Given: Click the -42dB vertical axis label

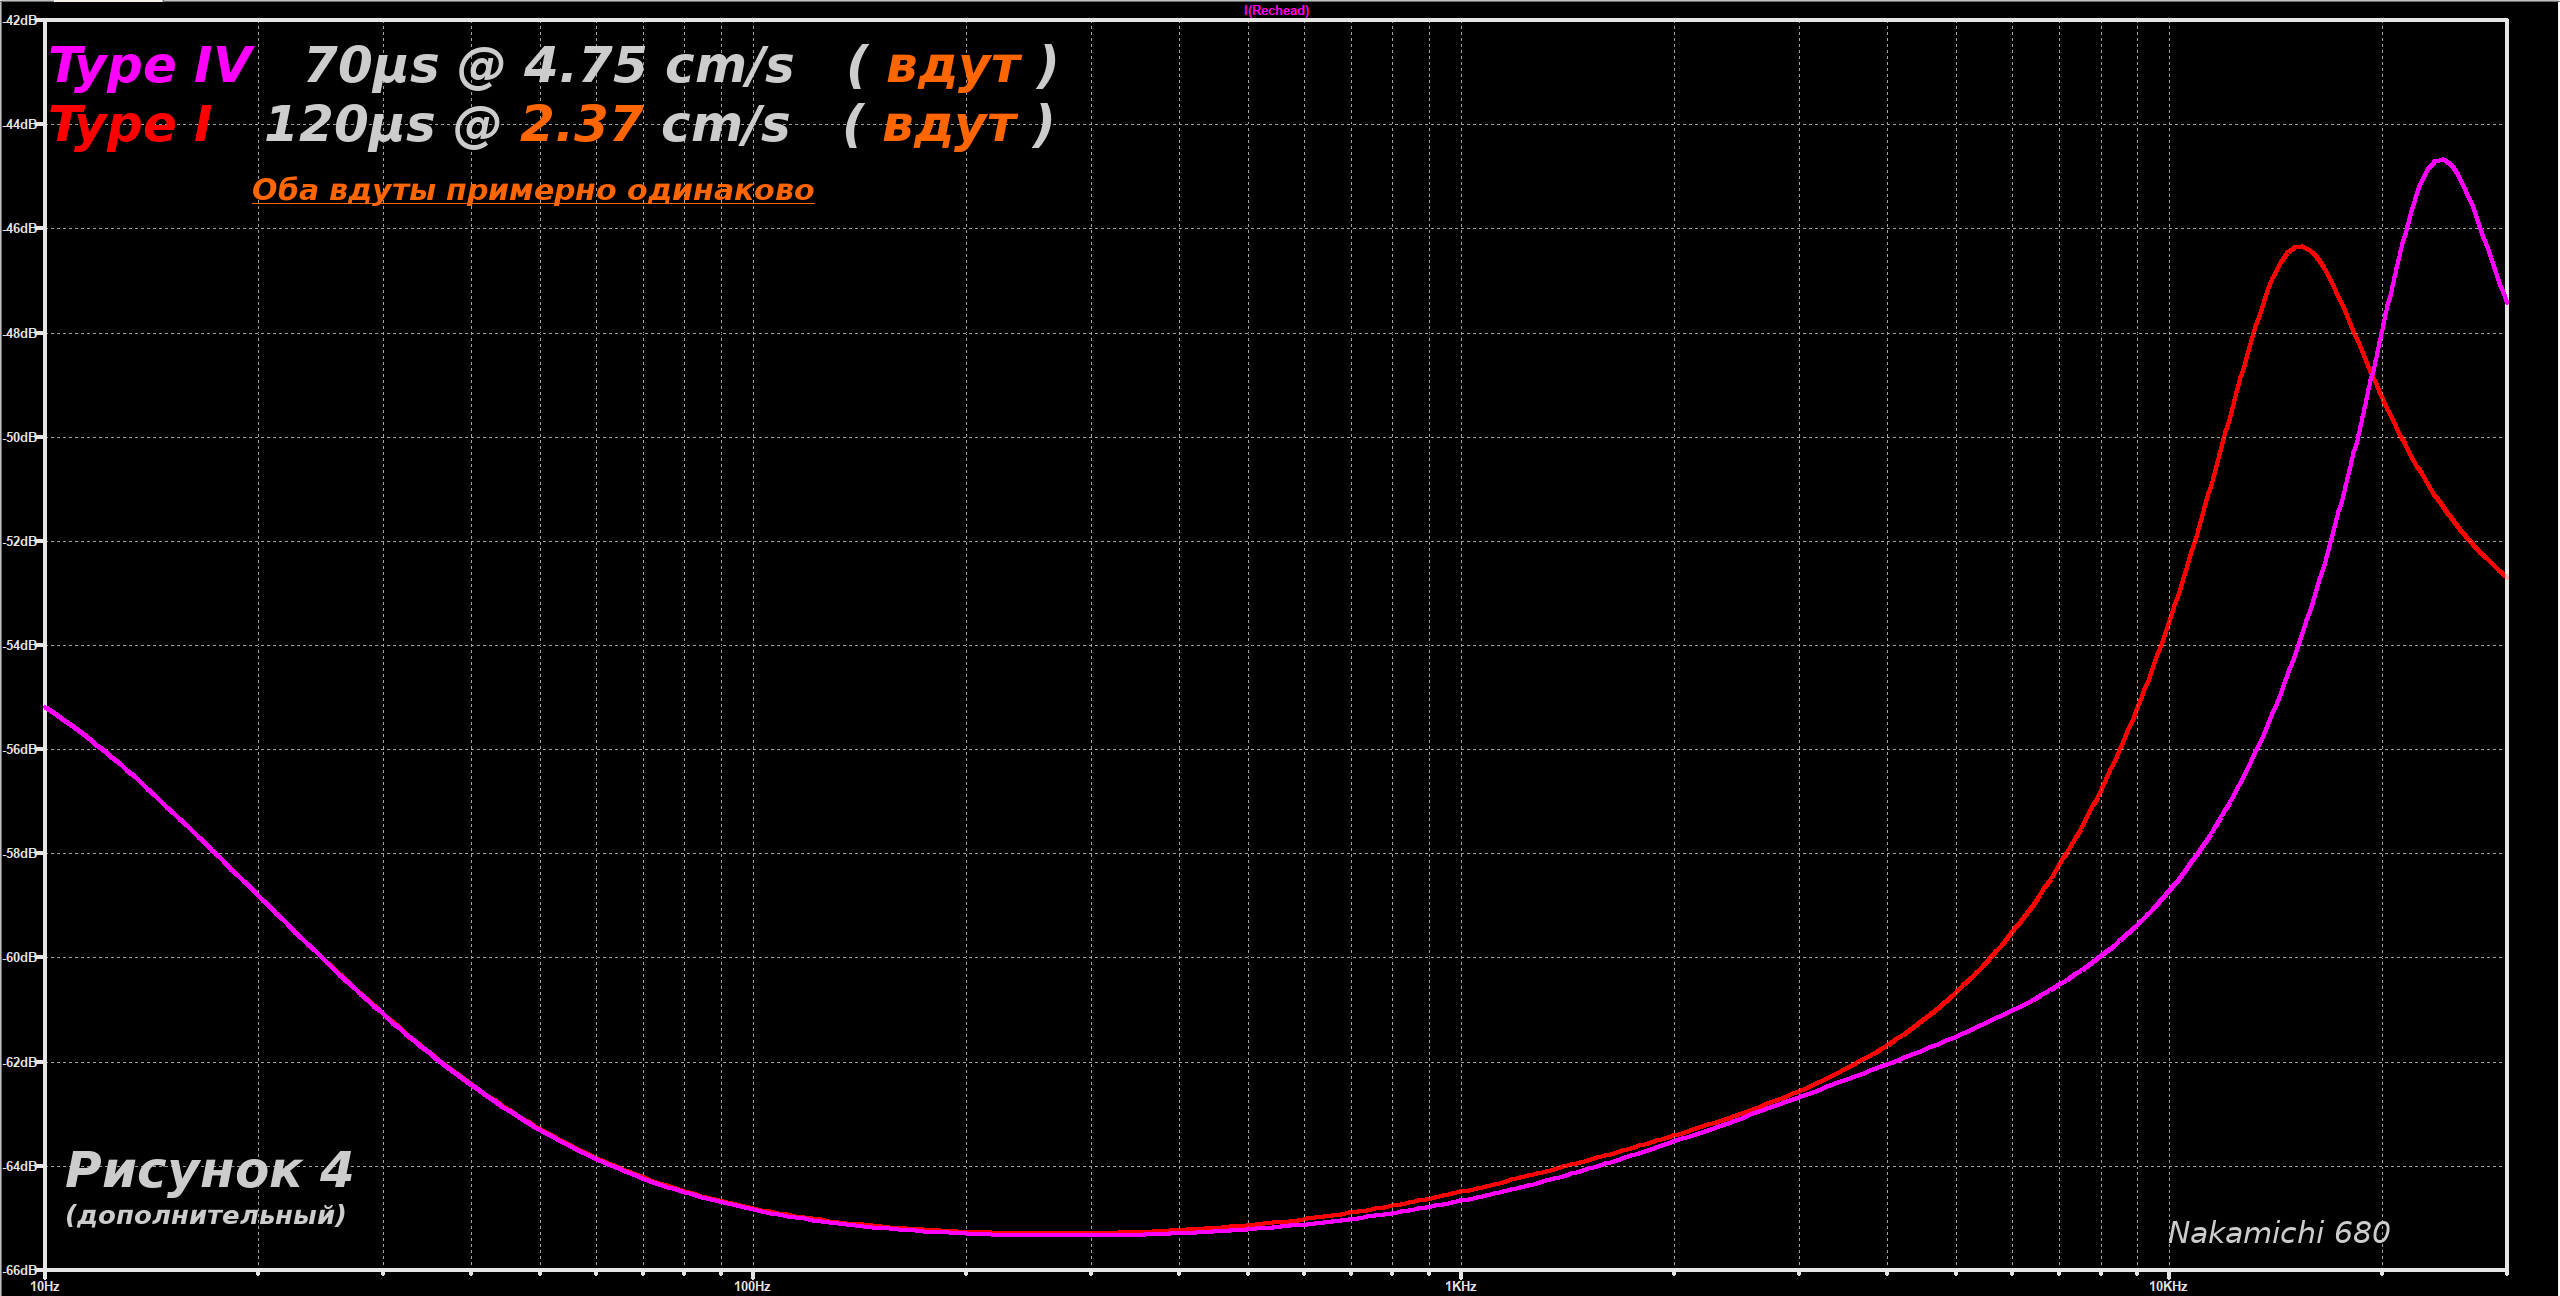Looking at the screenshot, I should coord(20,20).
